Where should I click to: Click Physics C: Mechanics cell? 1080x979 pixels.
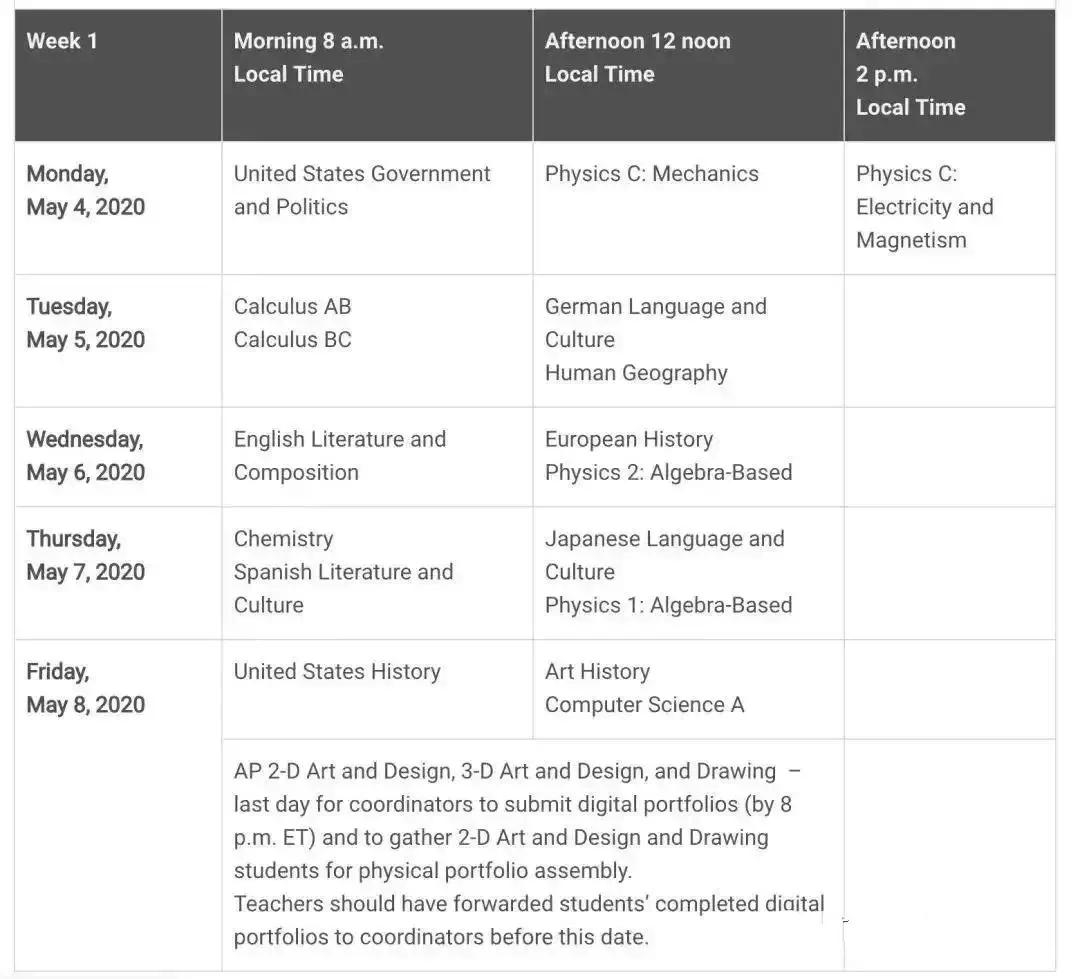tap(652, 174)
